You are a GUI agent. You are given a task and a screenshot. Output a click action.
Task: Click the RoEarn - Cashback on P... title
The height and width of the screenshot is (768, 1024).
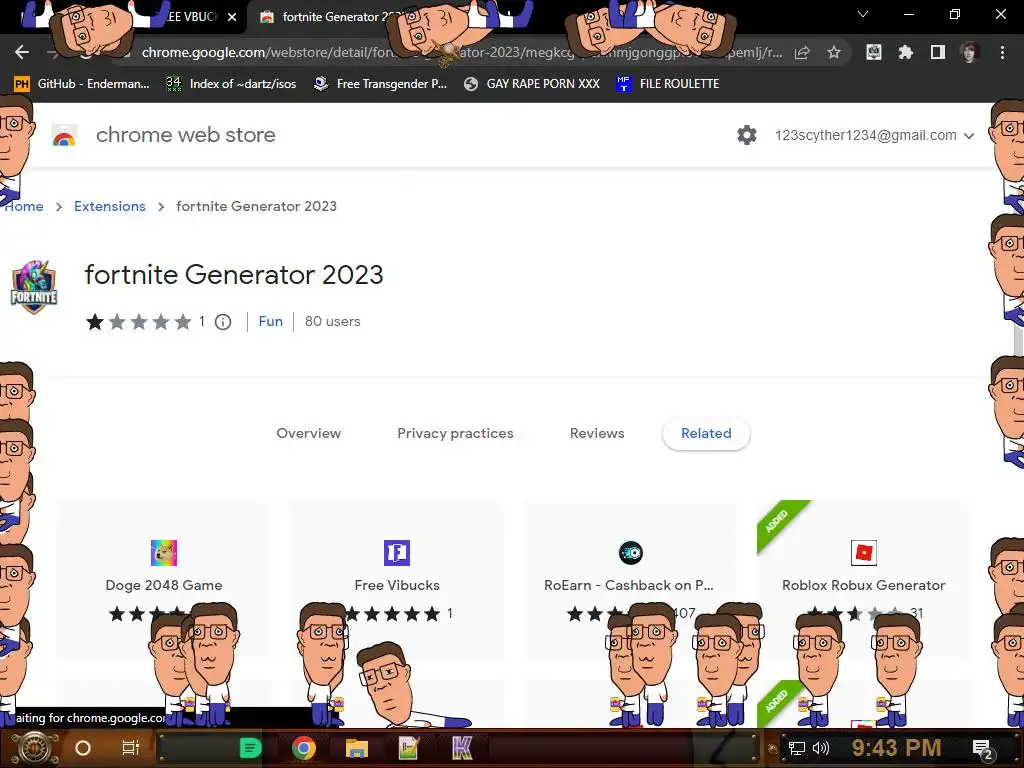pos(629,585)
